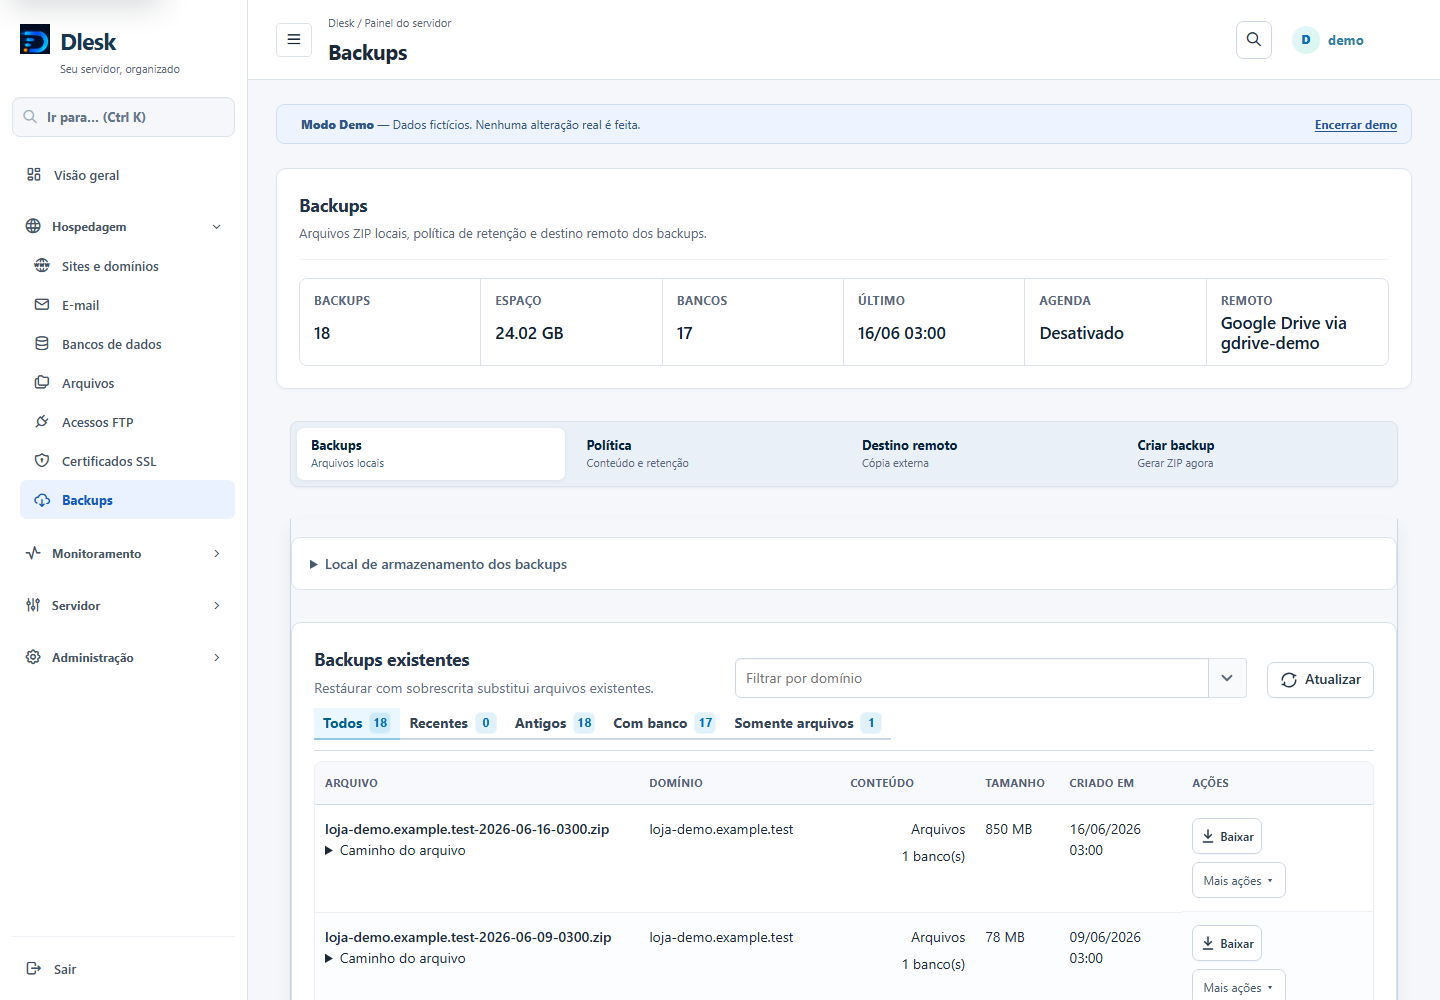1440x1000 pixels.
Task: Switch to the Destino remoto tab
Action: pos(982,454)
